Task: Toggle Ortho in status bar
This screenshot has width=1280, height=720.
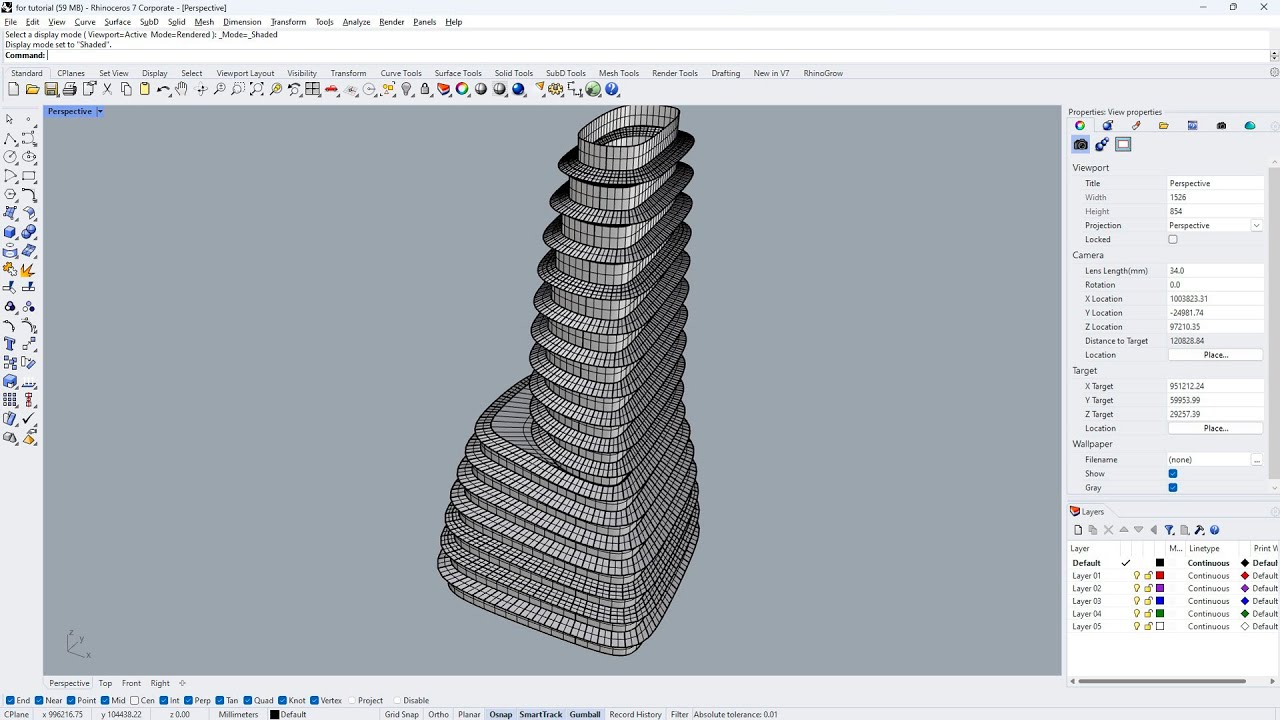Action: click(438, 714)
